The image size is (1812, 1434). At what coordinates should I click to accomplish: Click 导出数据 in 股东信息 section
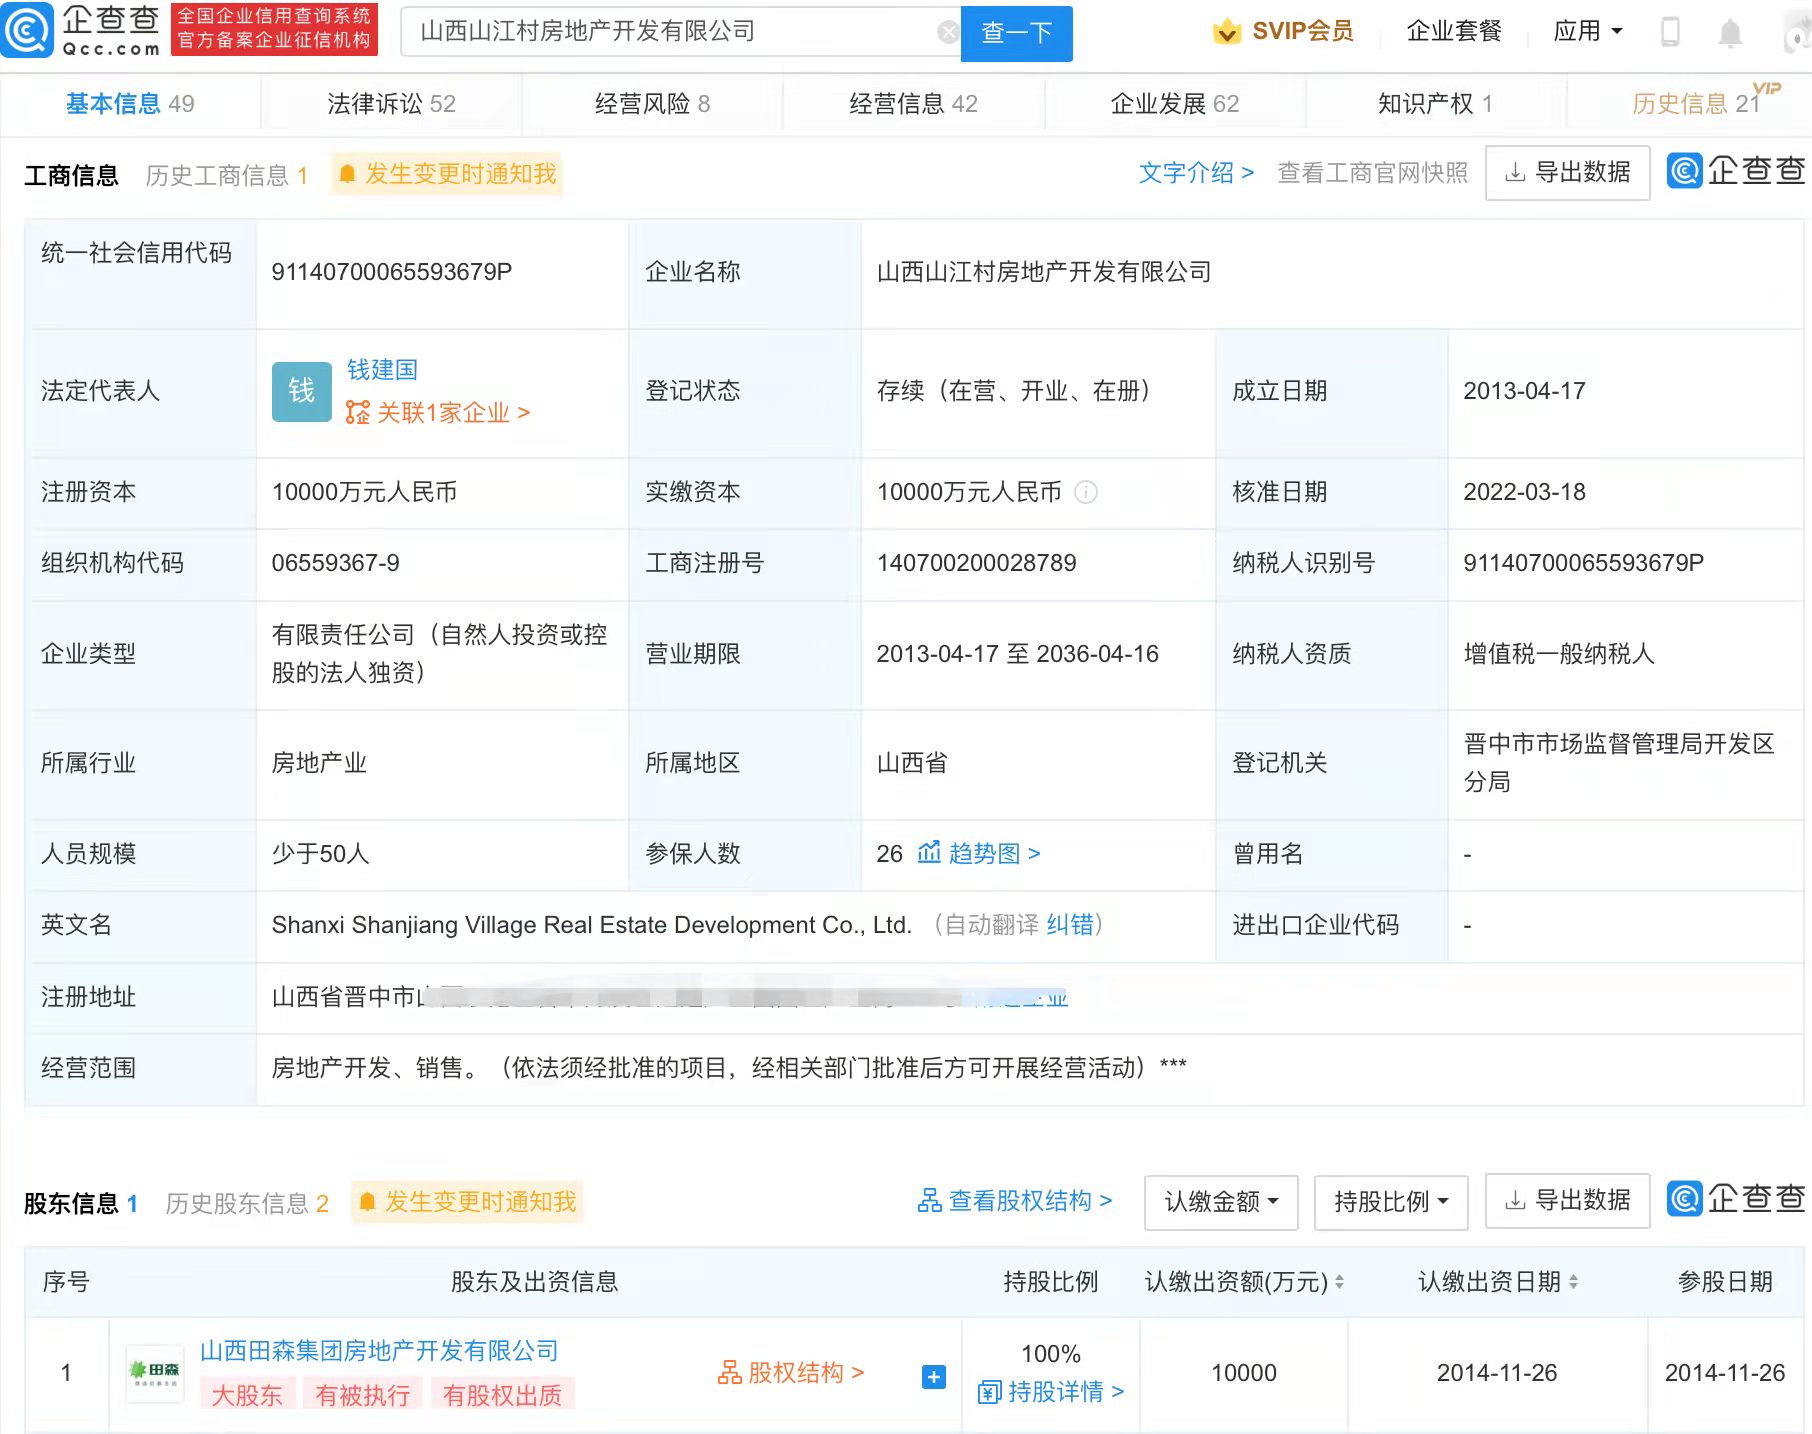(1567, 1200)
